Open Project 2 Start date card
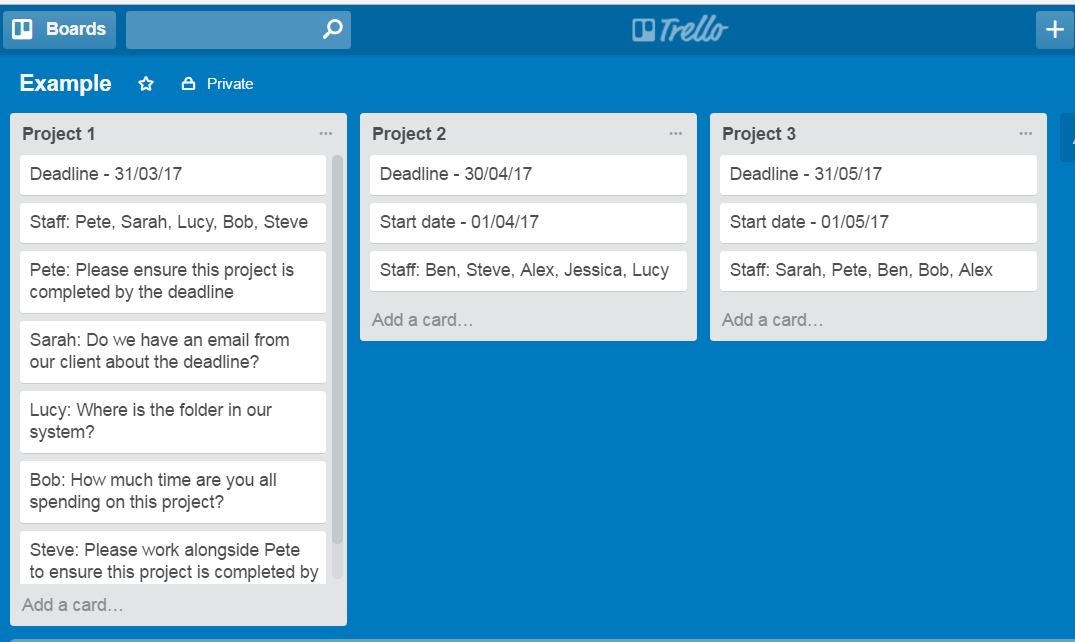 tap(528, 222)
